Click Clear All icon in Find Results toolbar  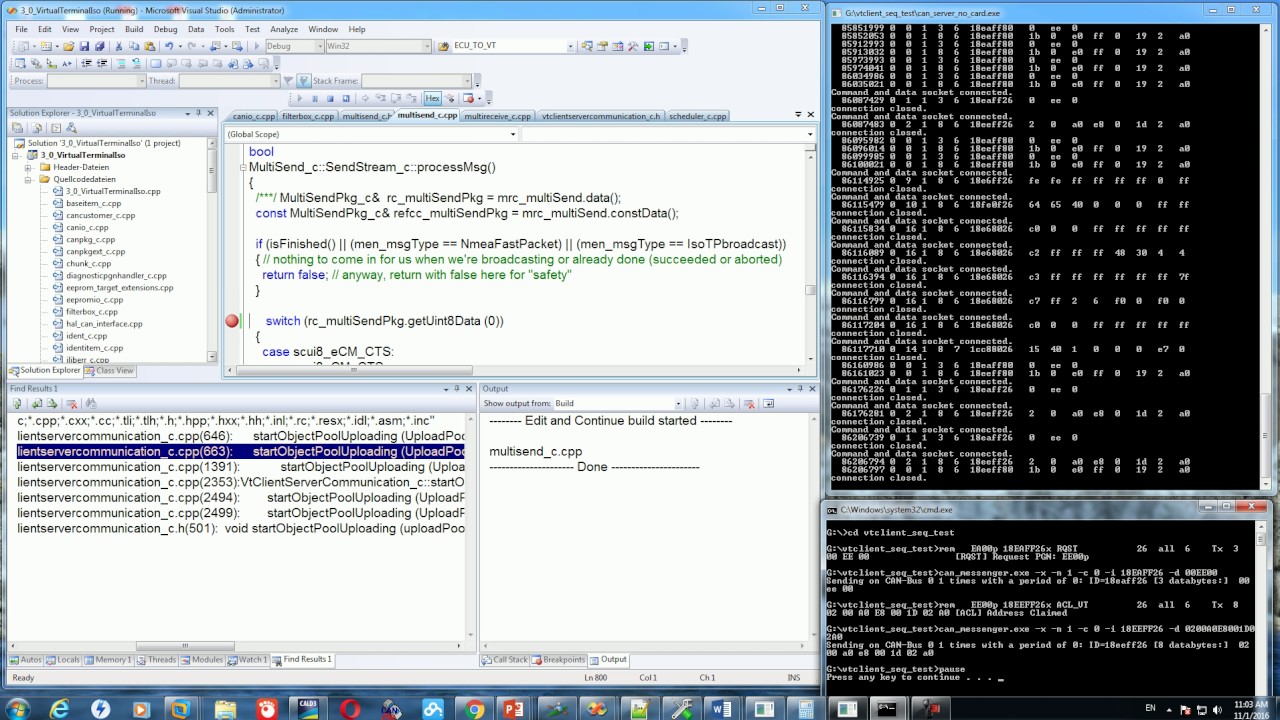71,403
